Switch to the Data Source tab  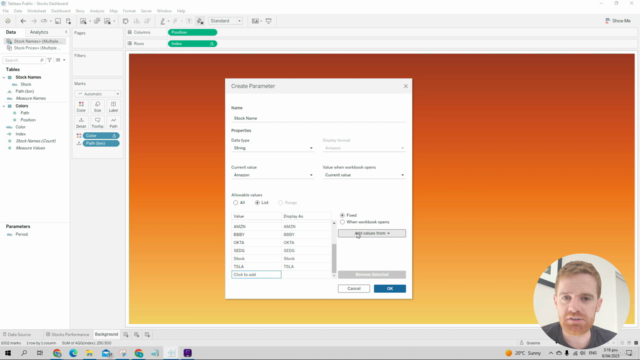point(17,334)
